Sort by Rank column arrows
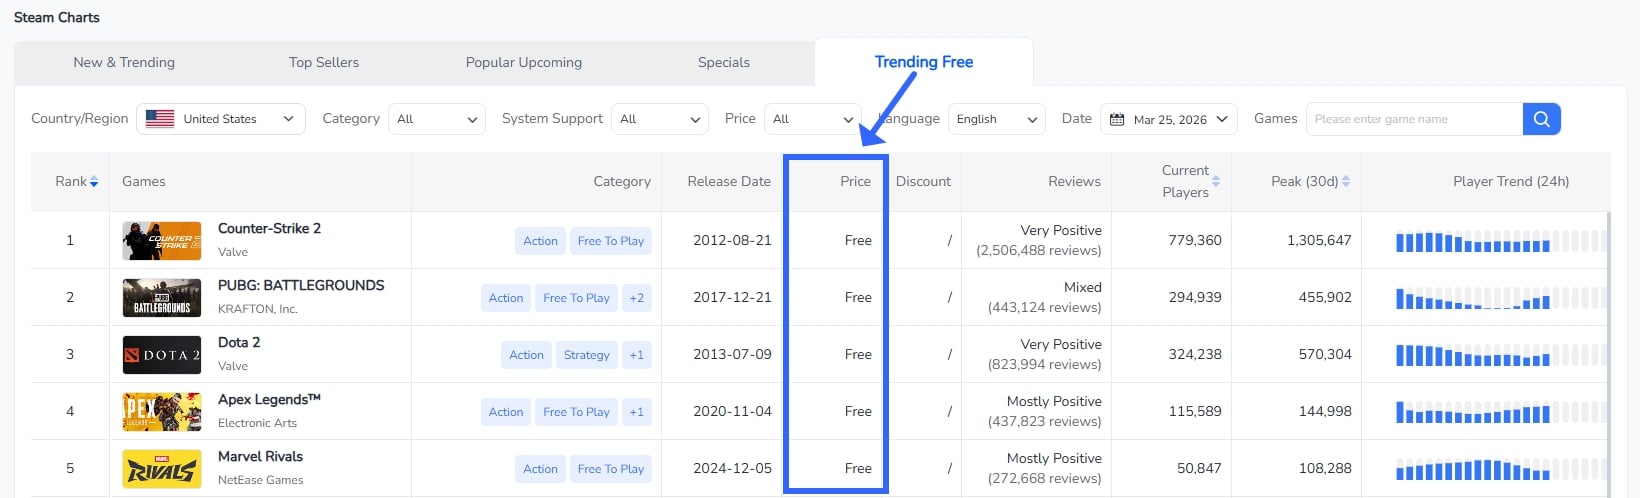This screenshot has width=1640, height=498. click(94, 181)
